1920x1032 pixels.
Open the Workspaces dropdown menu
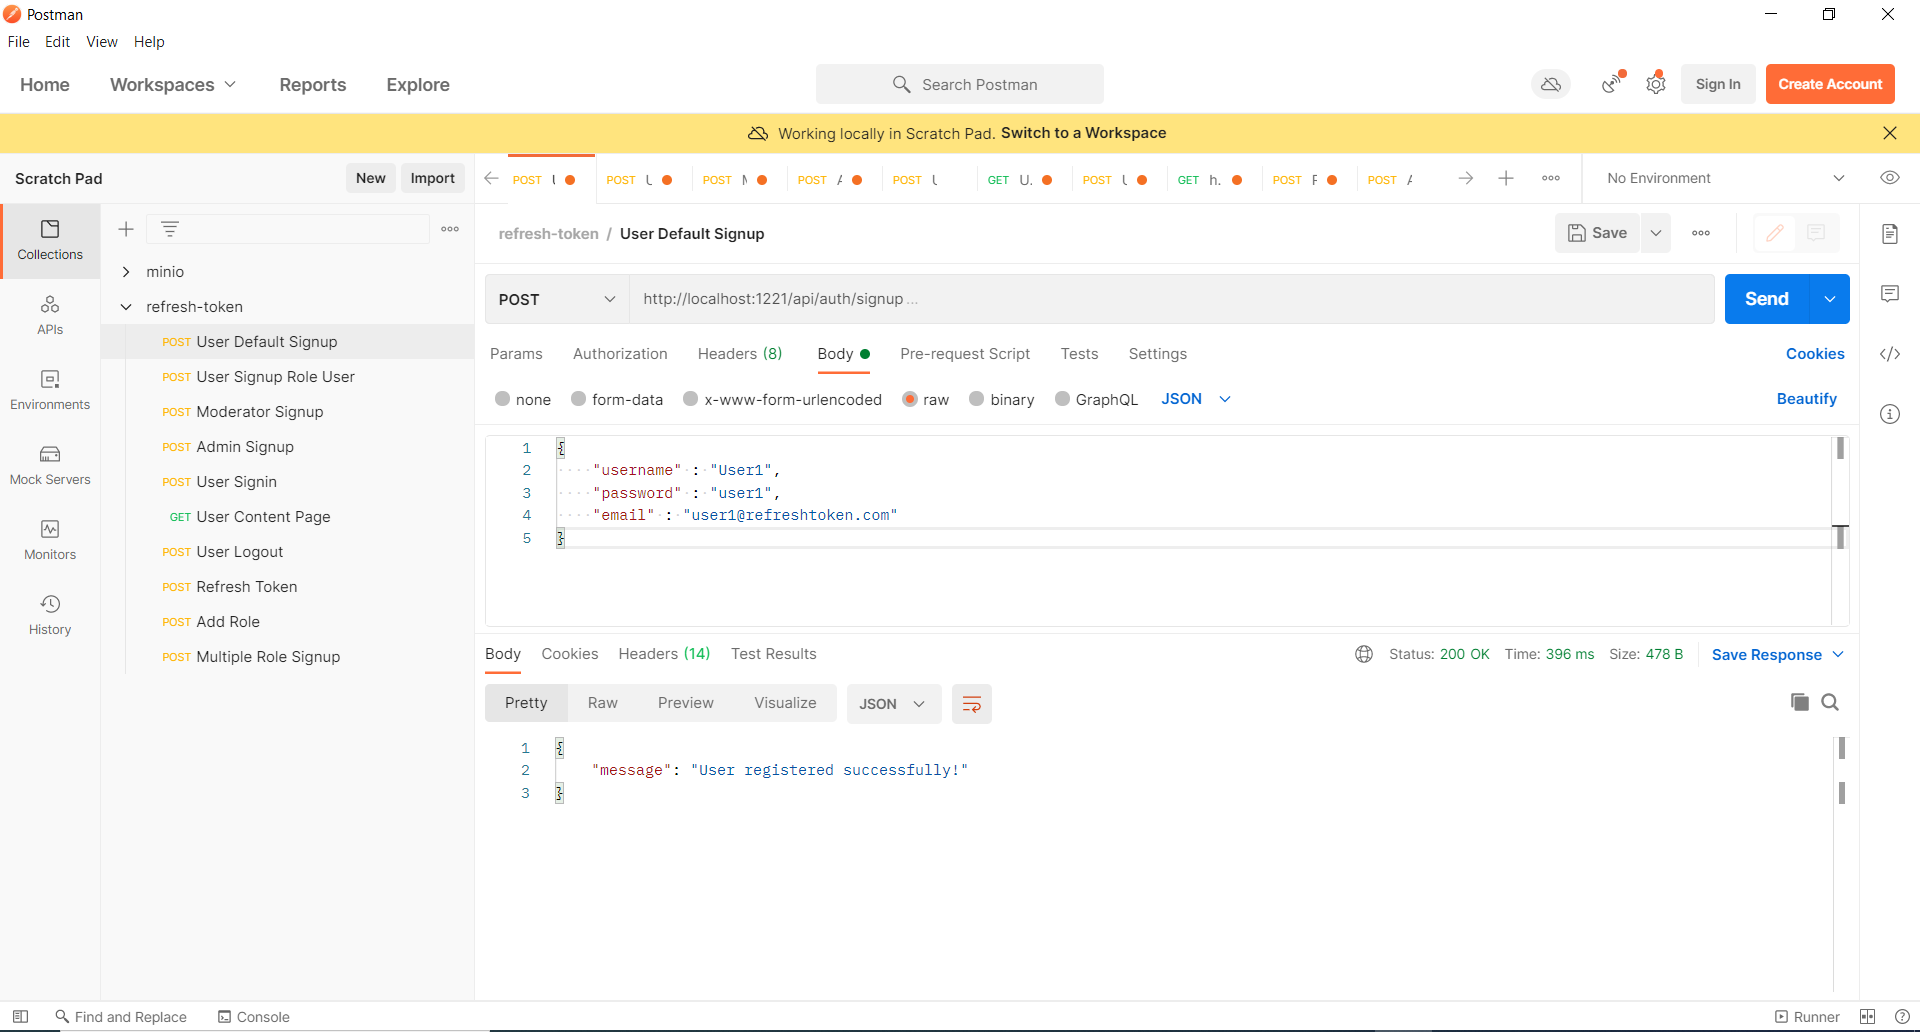click(x=173, y=85)
